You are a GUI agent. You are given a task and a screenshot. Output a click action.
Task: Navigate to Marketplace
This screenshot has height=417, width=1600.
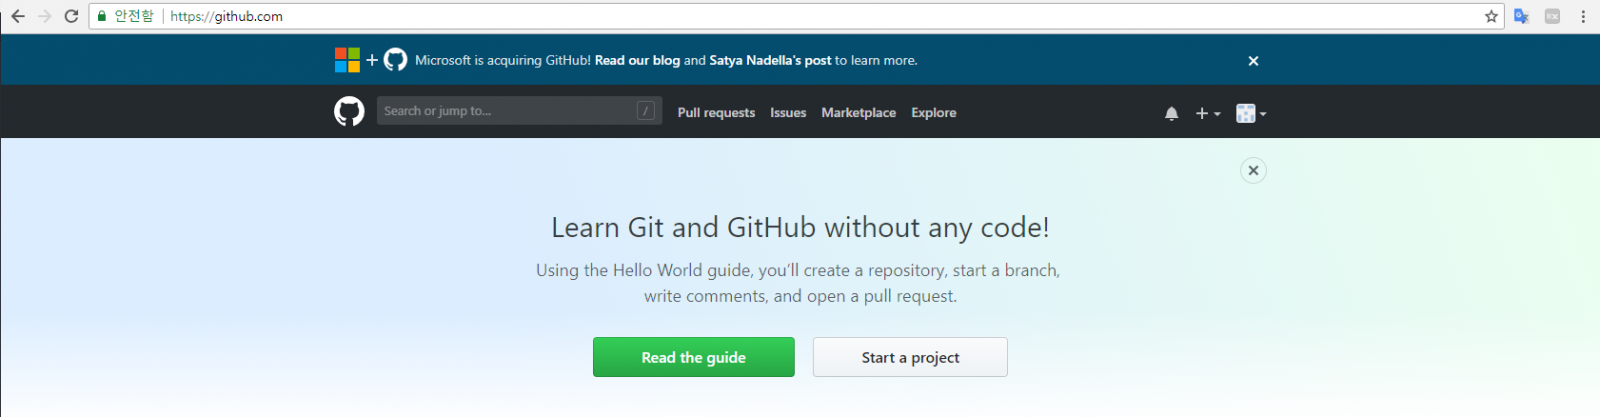tap(858, 113)
